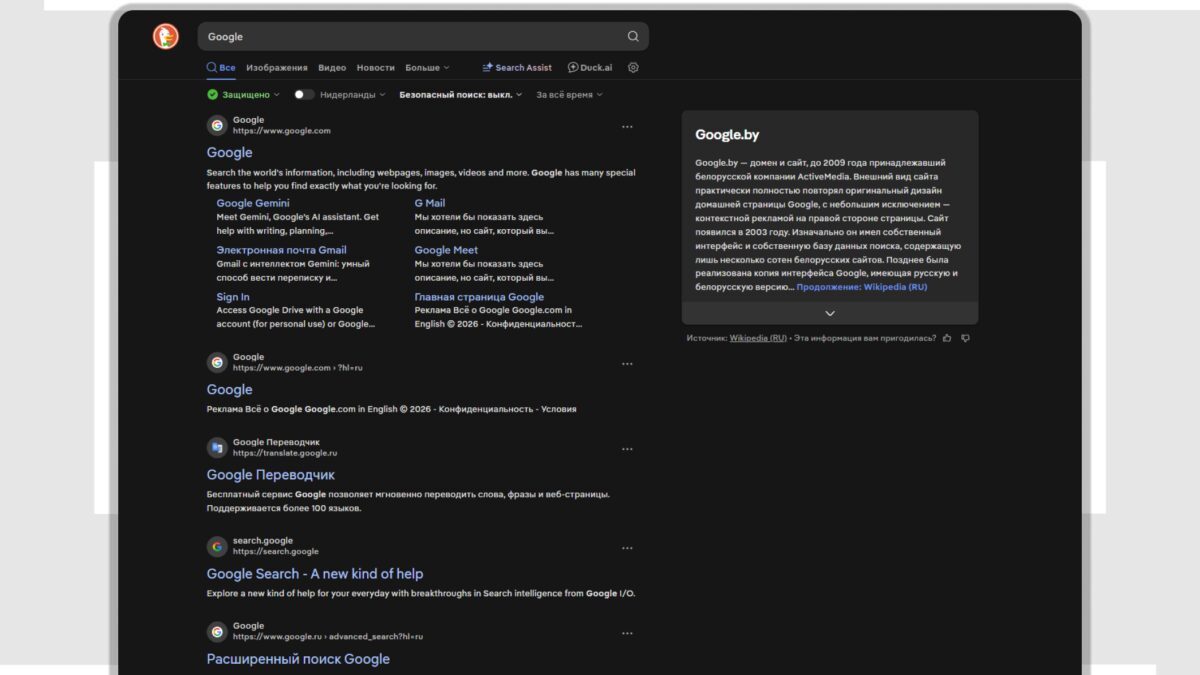Click the https://translate.google.ru URL text
This screenshot has width=1200, height=675.
click(285, 453)
